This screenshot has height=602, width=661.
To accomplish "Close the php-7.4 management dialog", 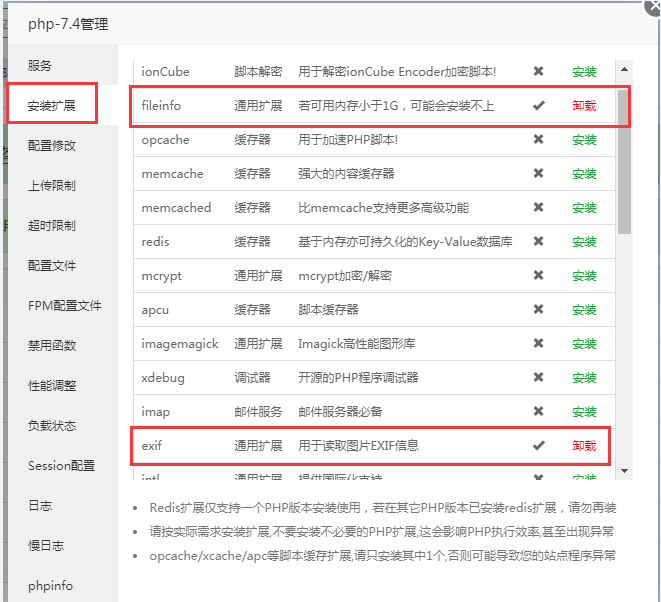I will pyautogui.click(x=654, y=6).
